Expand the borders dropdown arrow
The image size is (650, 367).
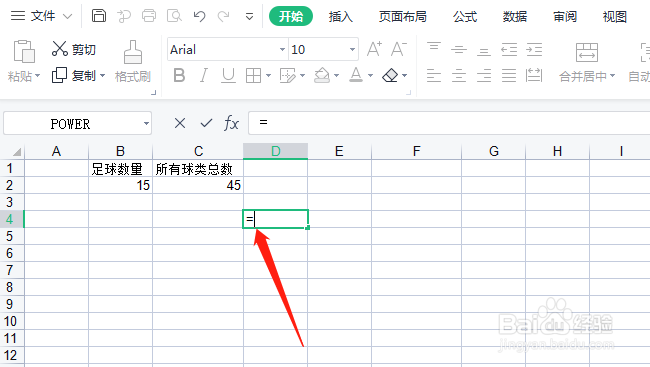coord(268,76)
